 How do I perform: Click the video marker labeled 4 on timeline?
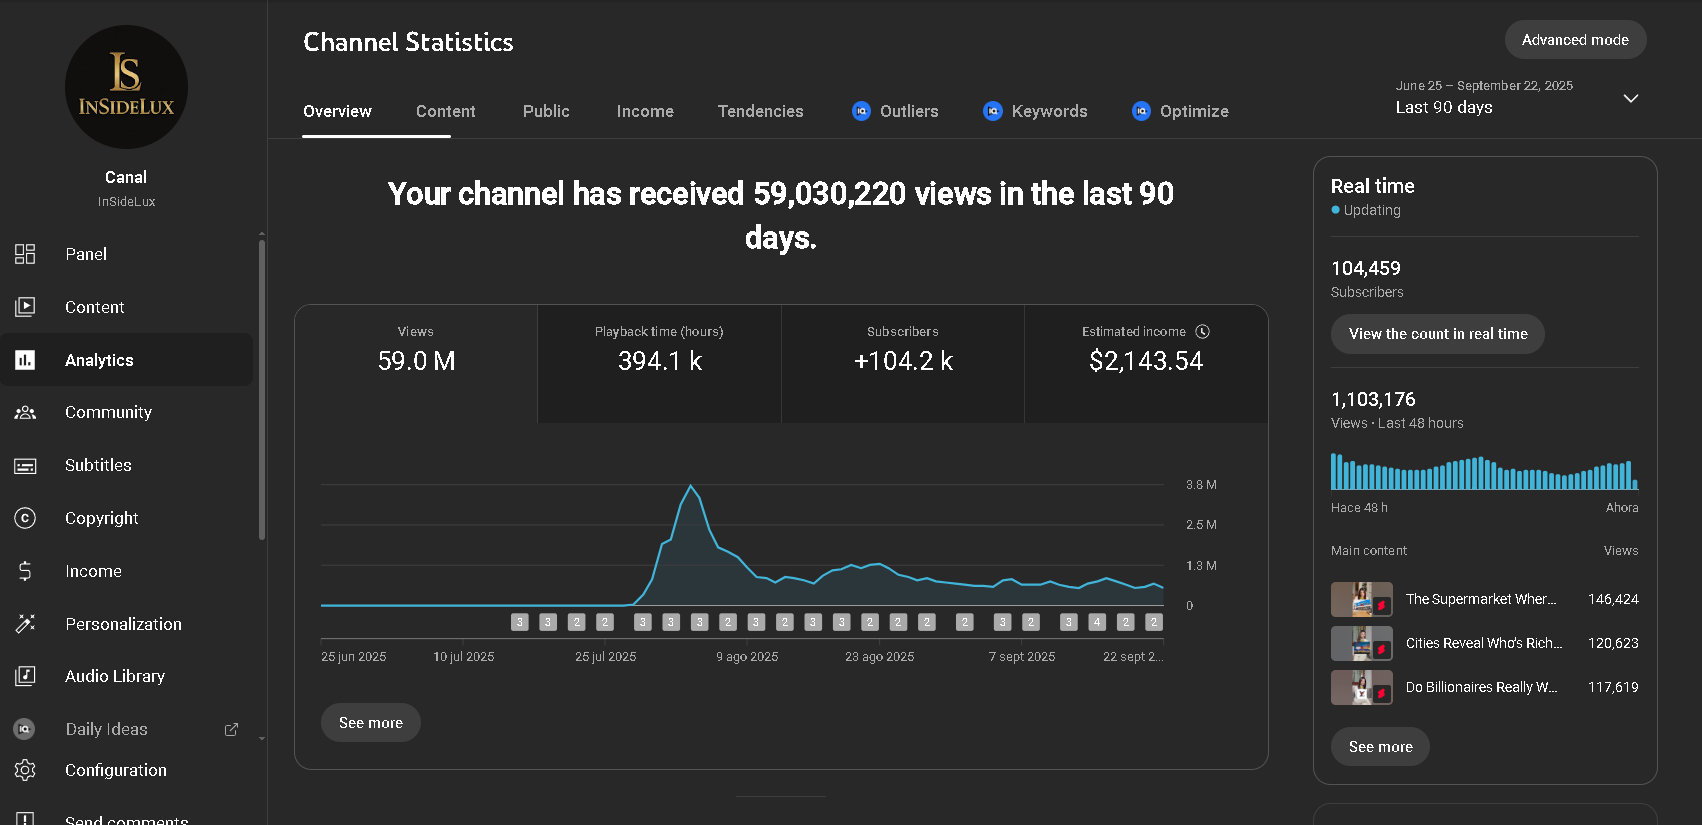[x=1097, y=622]
